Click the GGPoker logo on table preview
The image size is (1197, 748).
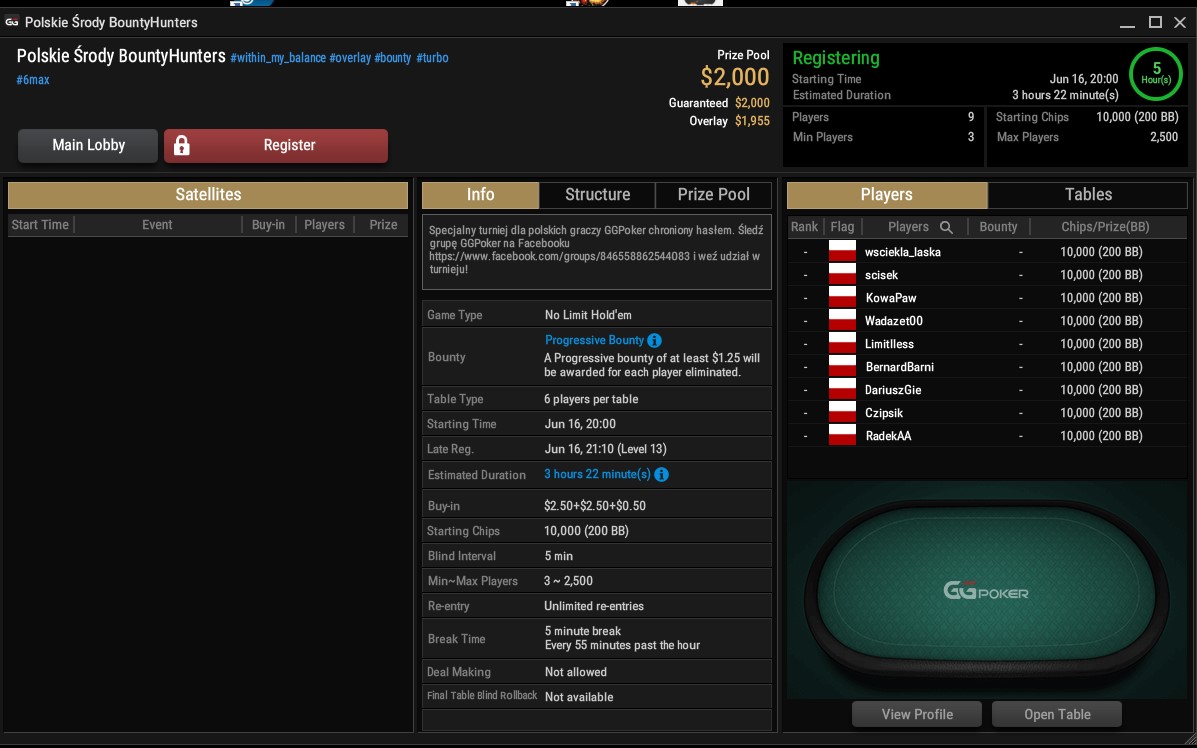click(x=986, y=591)
